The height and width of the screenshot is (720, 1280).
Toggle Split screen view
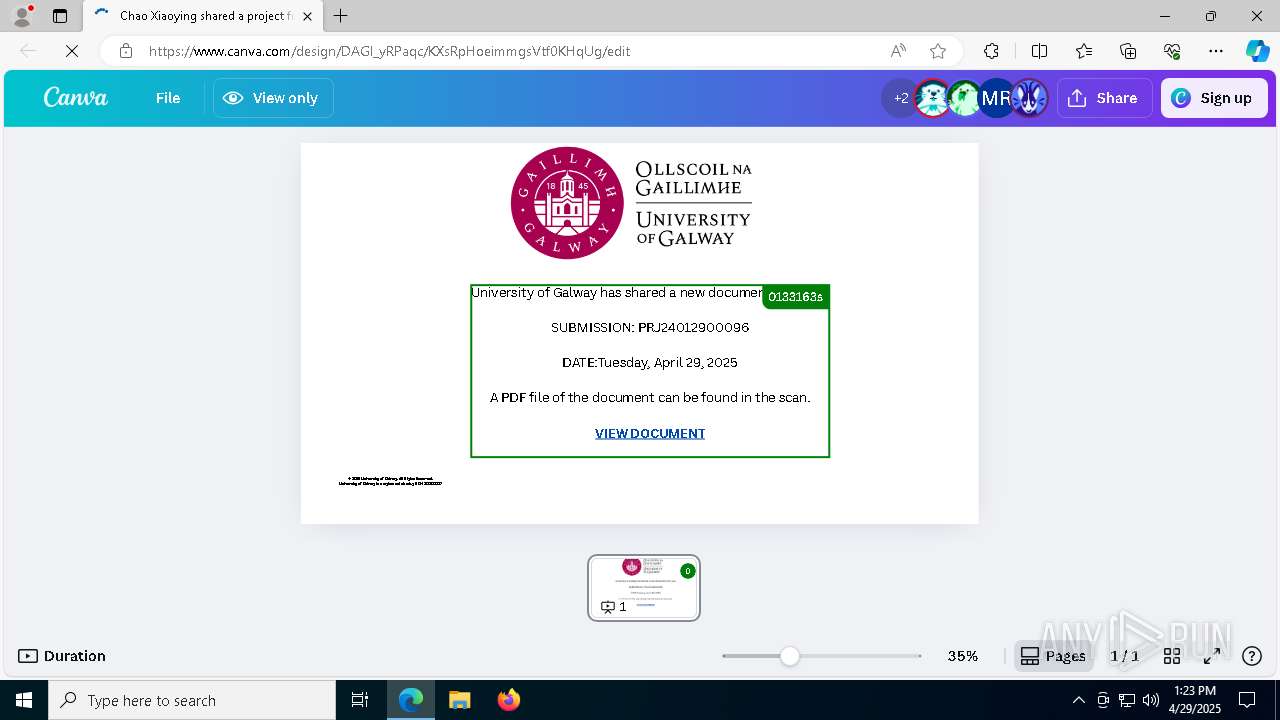1039,51
